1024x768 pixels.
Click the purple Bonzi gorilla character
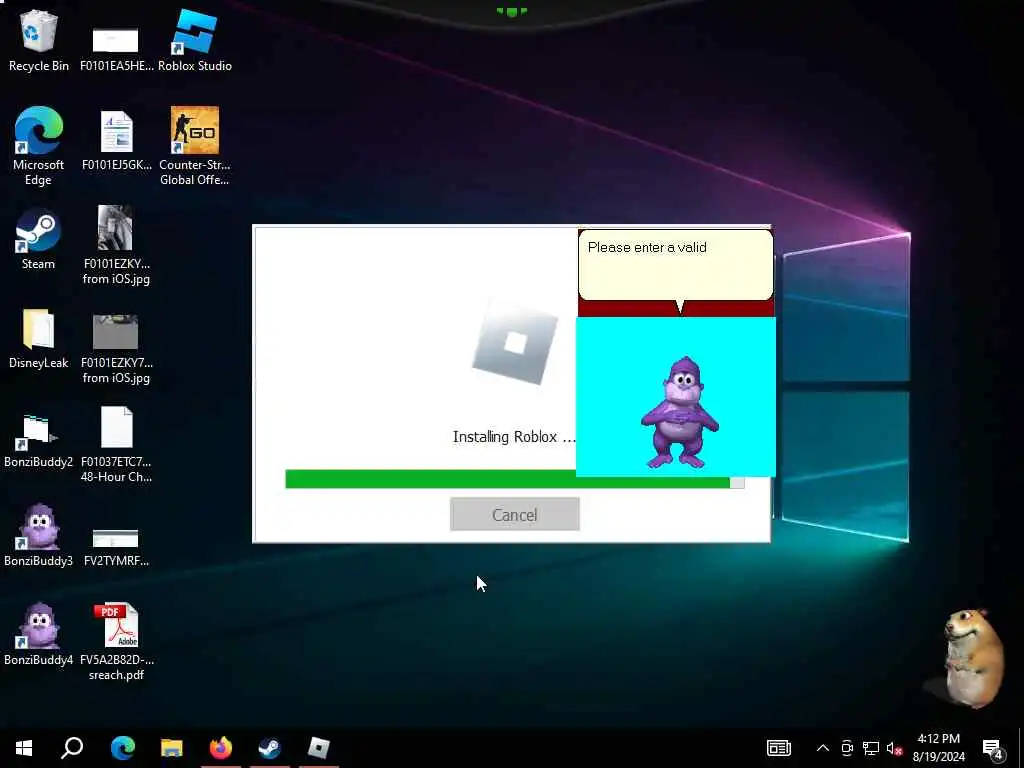click(x=680, y=413)
